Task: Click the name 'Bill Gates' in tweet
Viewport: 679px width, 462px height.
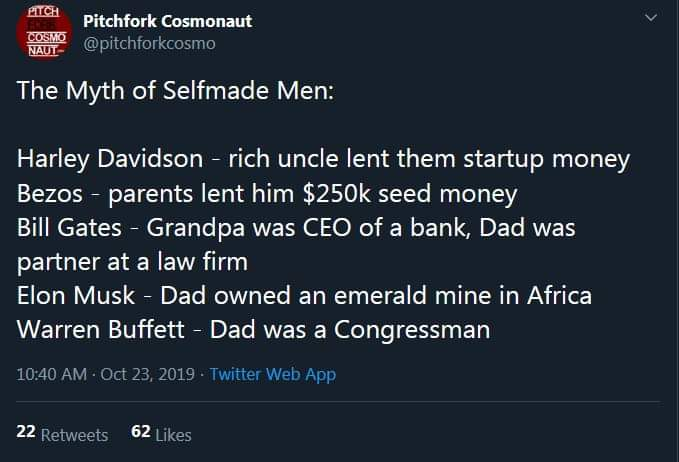Action: coord(68,227)
